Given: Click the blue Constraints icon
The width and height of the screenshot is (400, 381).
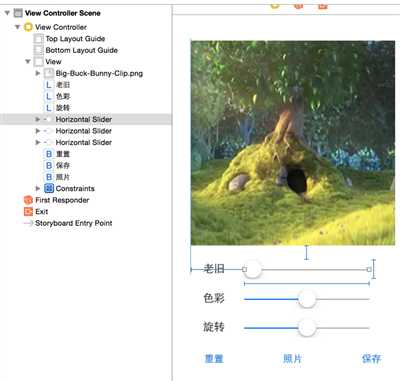Looking at the screenshot, I should (49, 188).
